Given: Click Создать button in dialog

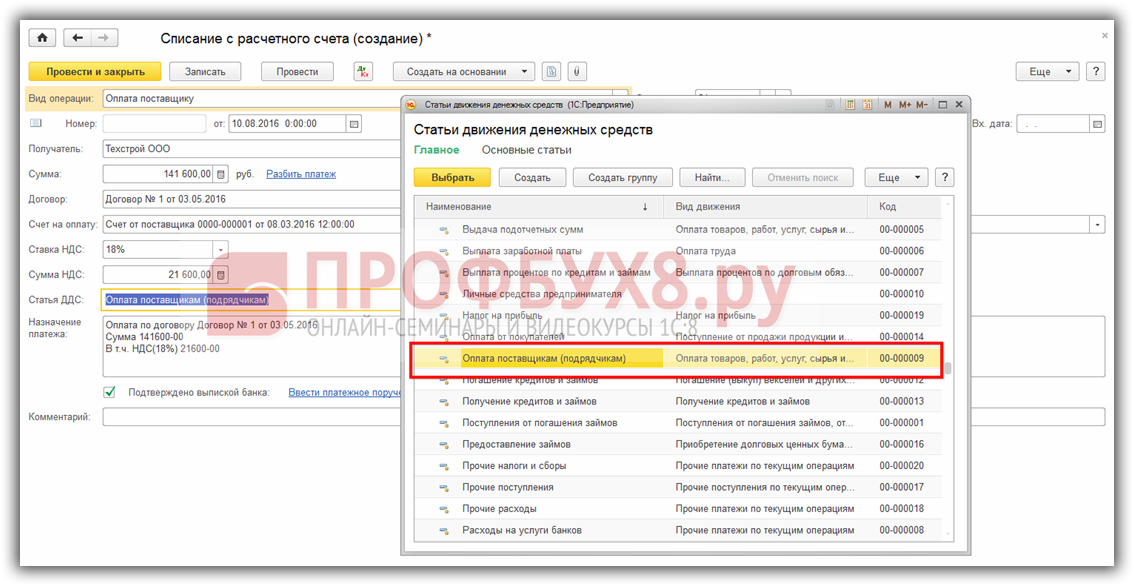Looking at the screenshot, I should pos(532,177).
